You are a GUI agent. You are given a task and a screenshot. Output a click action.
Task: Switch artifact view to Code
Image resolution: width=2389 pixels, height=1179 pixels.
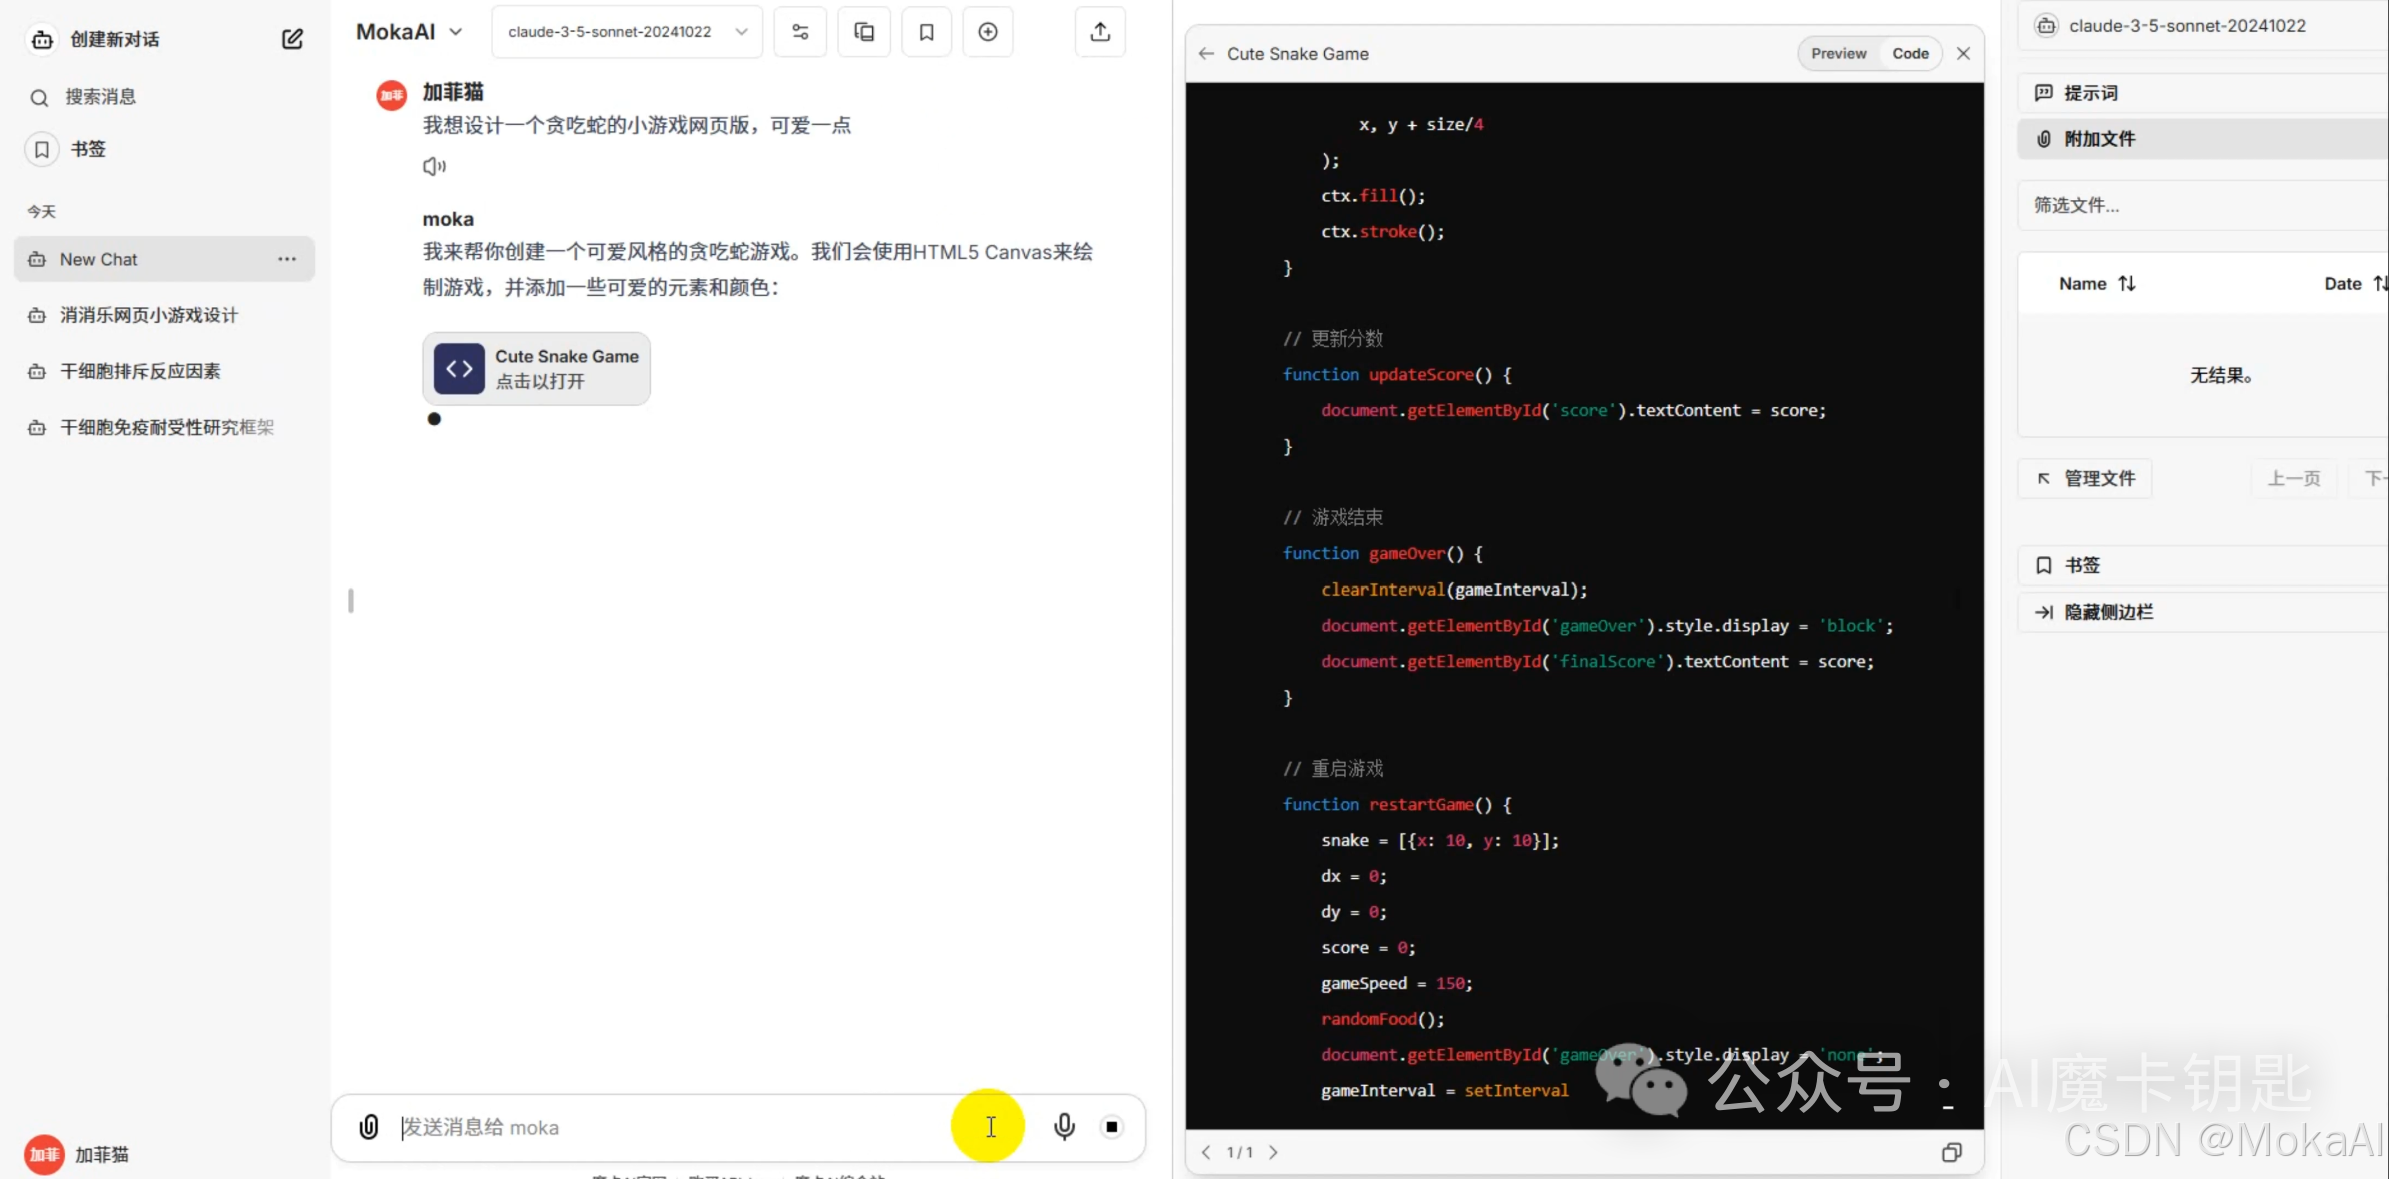click(1910, 54)
